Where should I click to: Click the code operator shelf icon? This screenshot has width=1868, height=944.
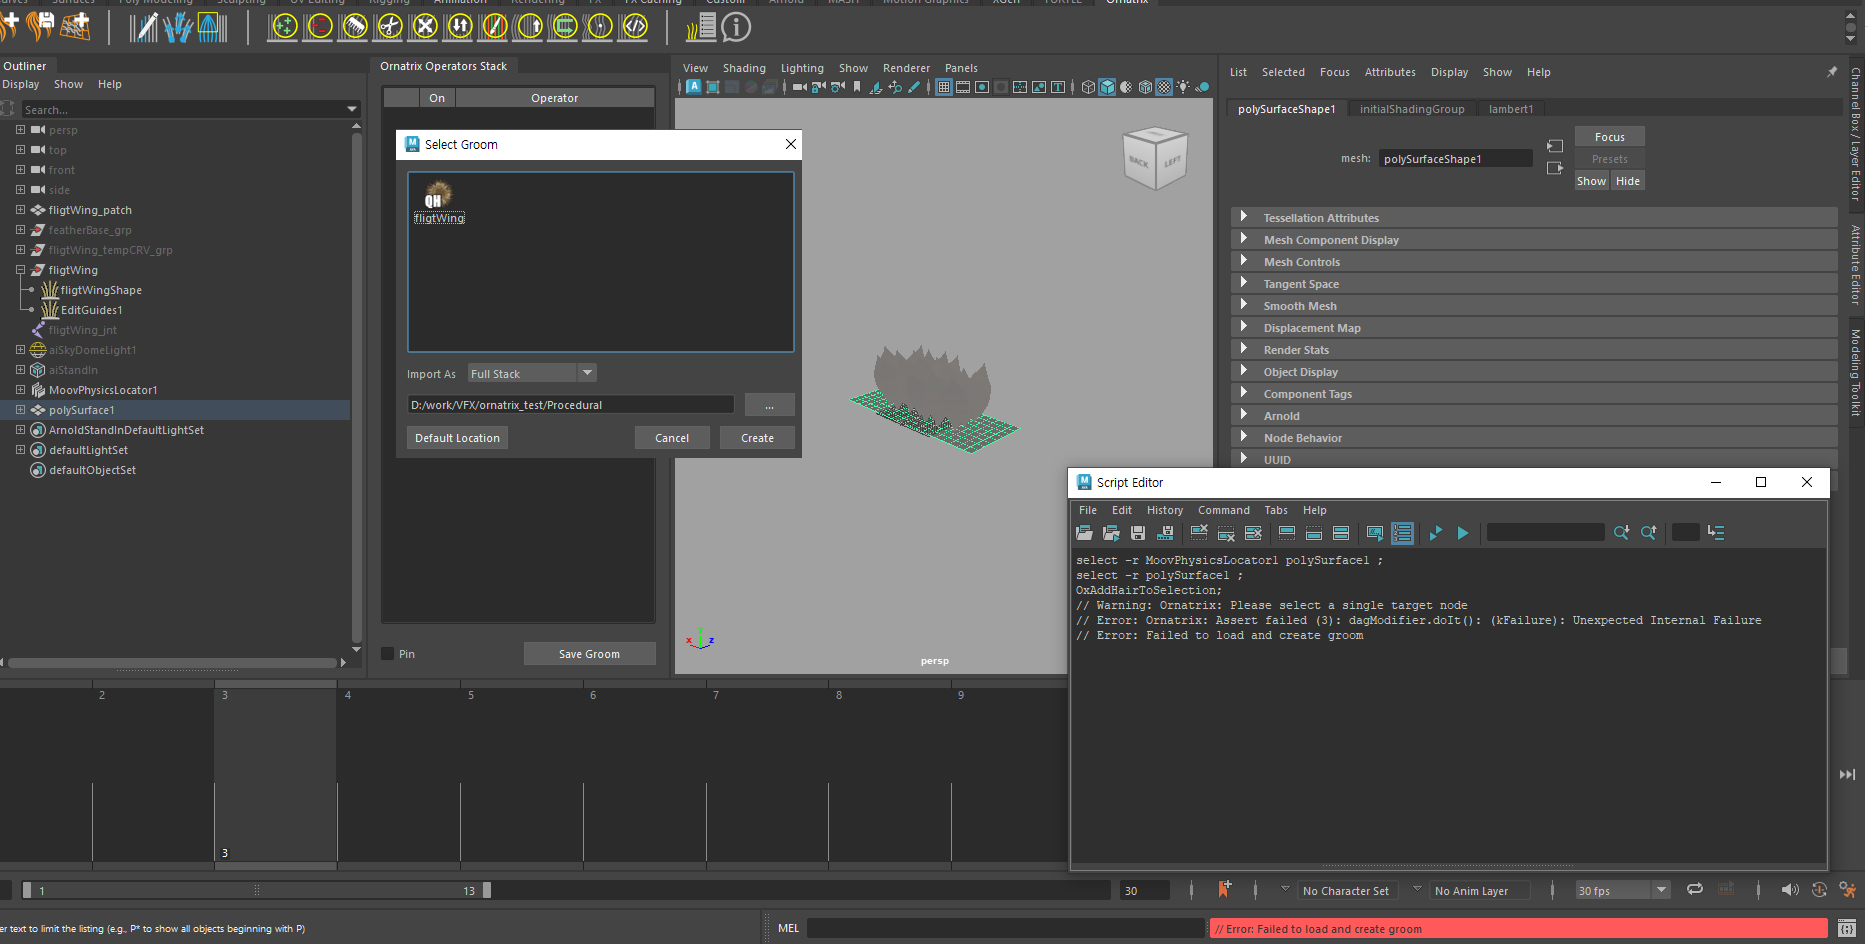coord(635,27)
